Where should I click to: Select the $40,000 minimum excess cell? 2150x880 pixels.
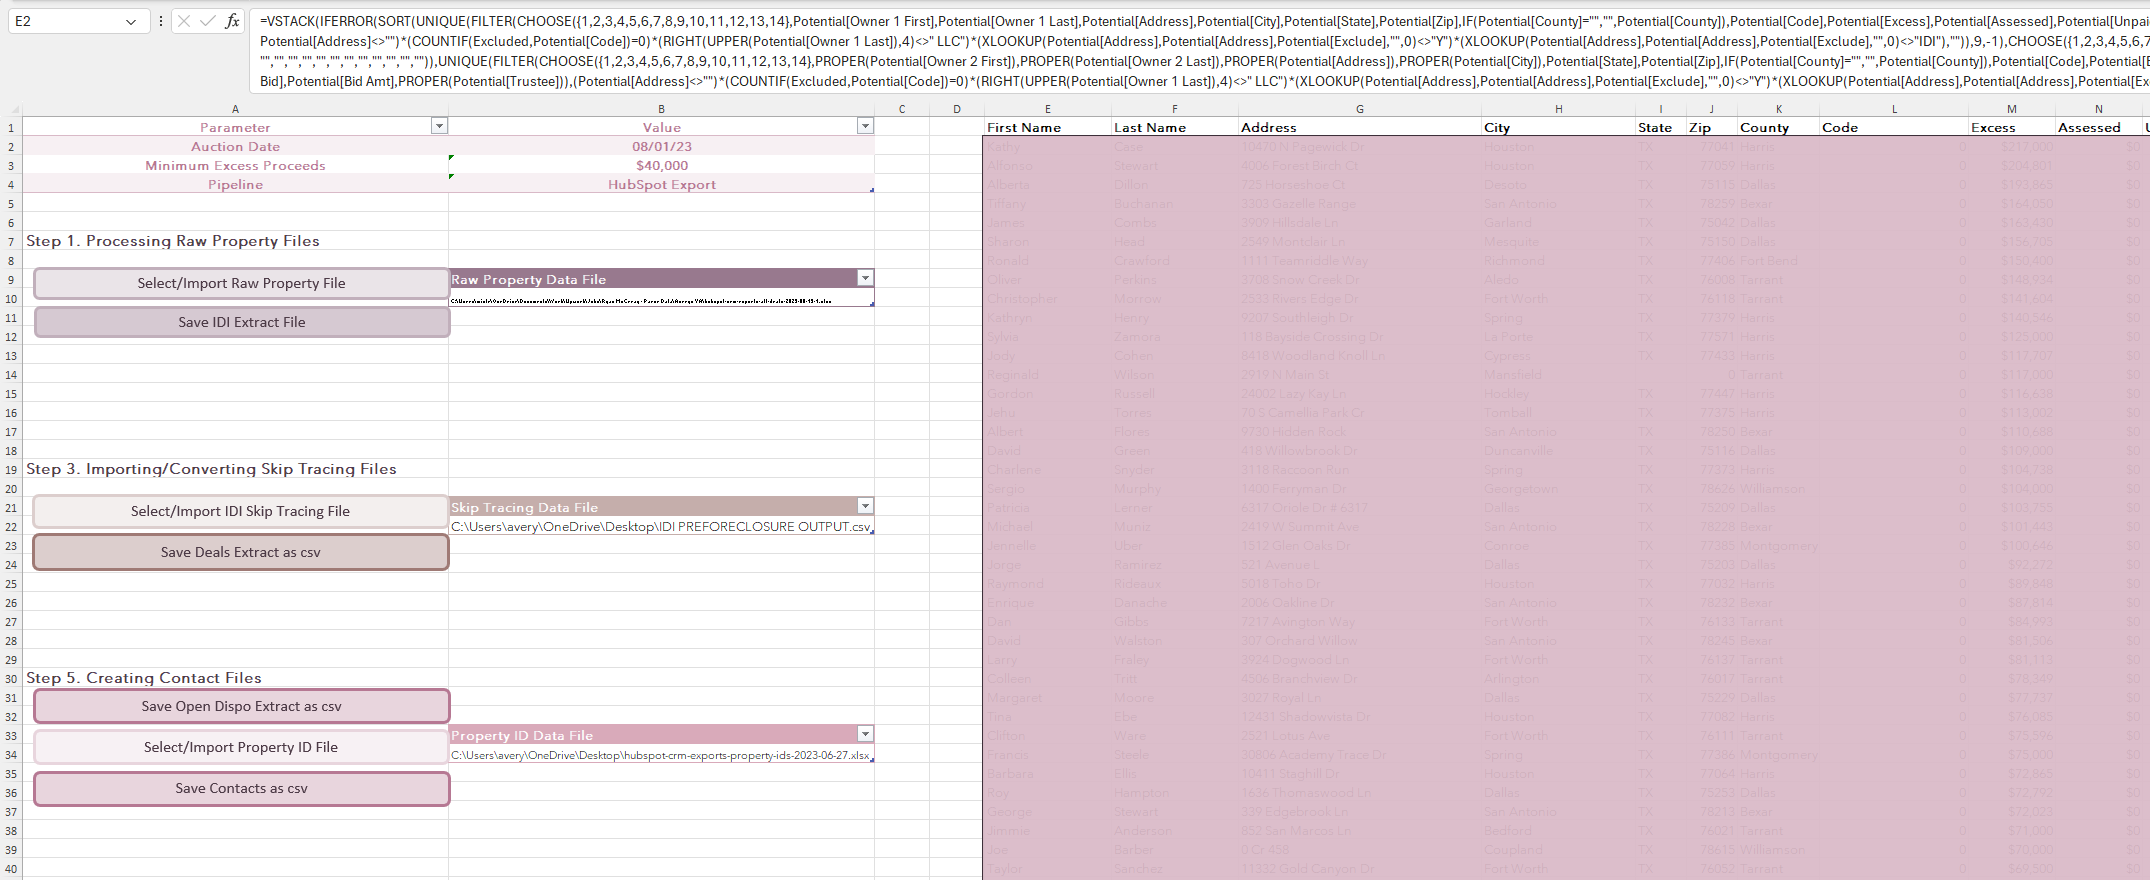click(661, 165)
